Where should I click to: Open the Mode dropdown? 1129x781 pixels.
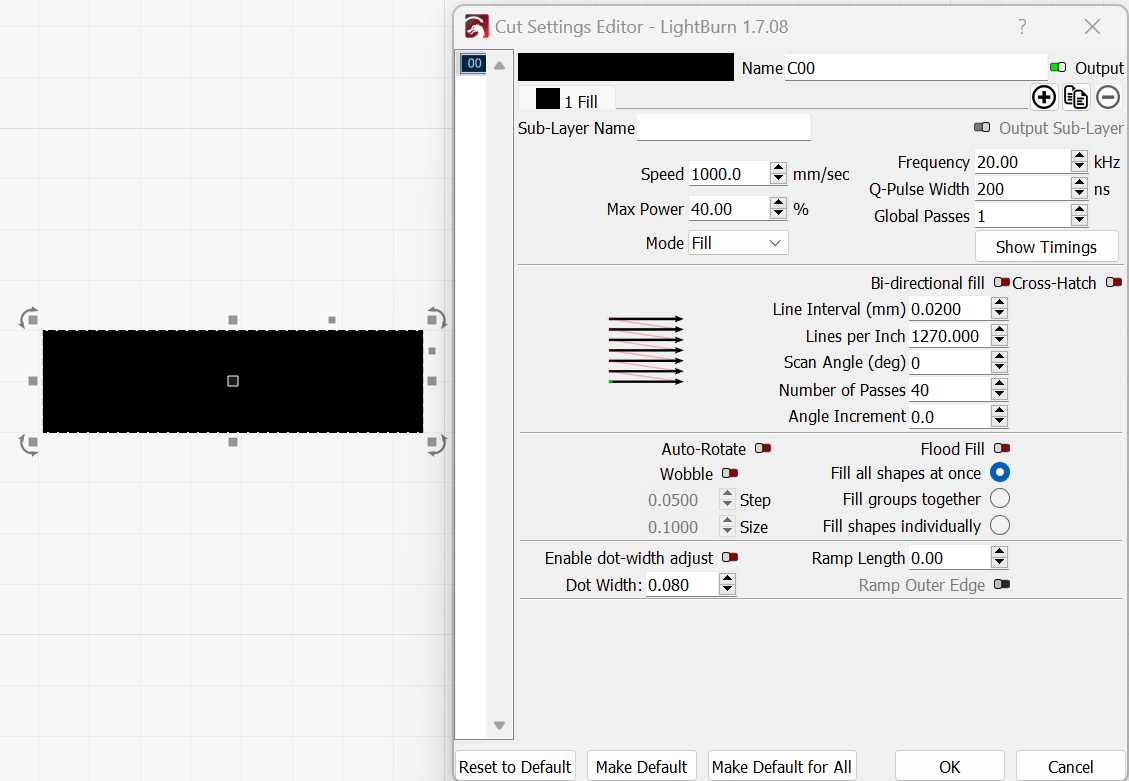(x=738, y=243)
